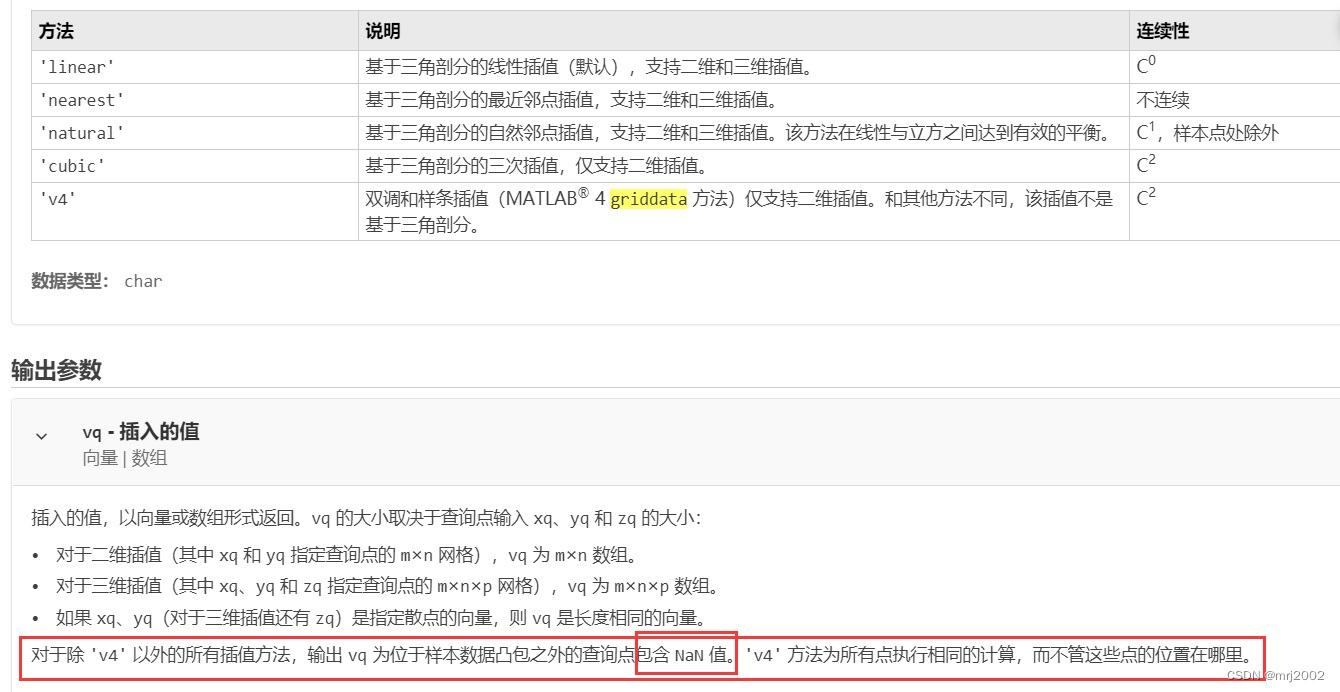1340x692 pixels.
Task: Click the 'linear' description about 线性插值
Action: click(589, 67)
